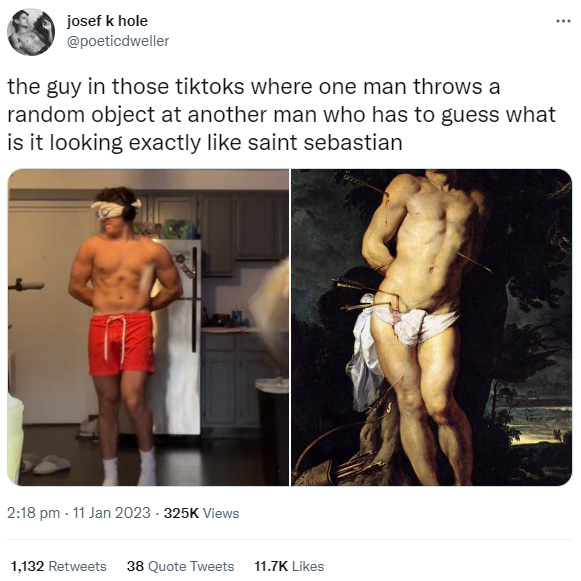
Task: Click the 2:18 pm timestamp
Action: click(33, 513)
